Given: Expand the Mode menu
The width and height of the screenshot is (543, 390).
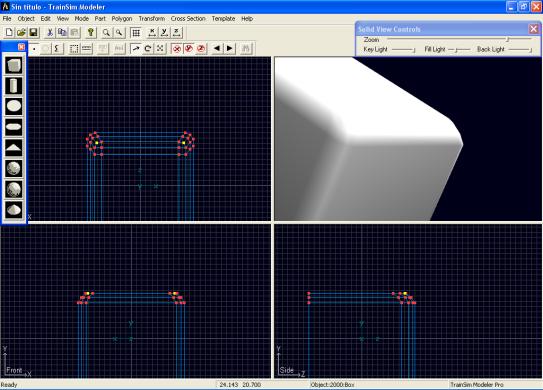Looking at the screenshot, I should [82, 19].
